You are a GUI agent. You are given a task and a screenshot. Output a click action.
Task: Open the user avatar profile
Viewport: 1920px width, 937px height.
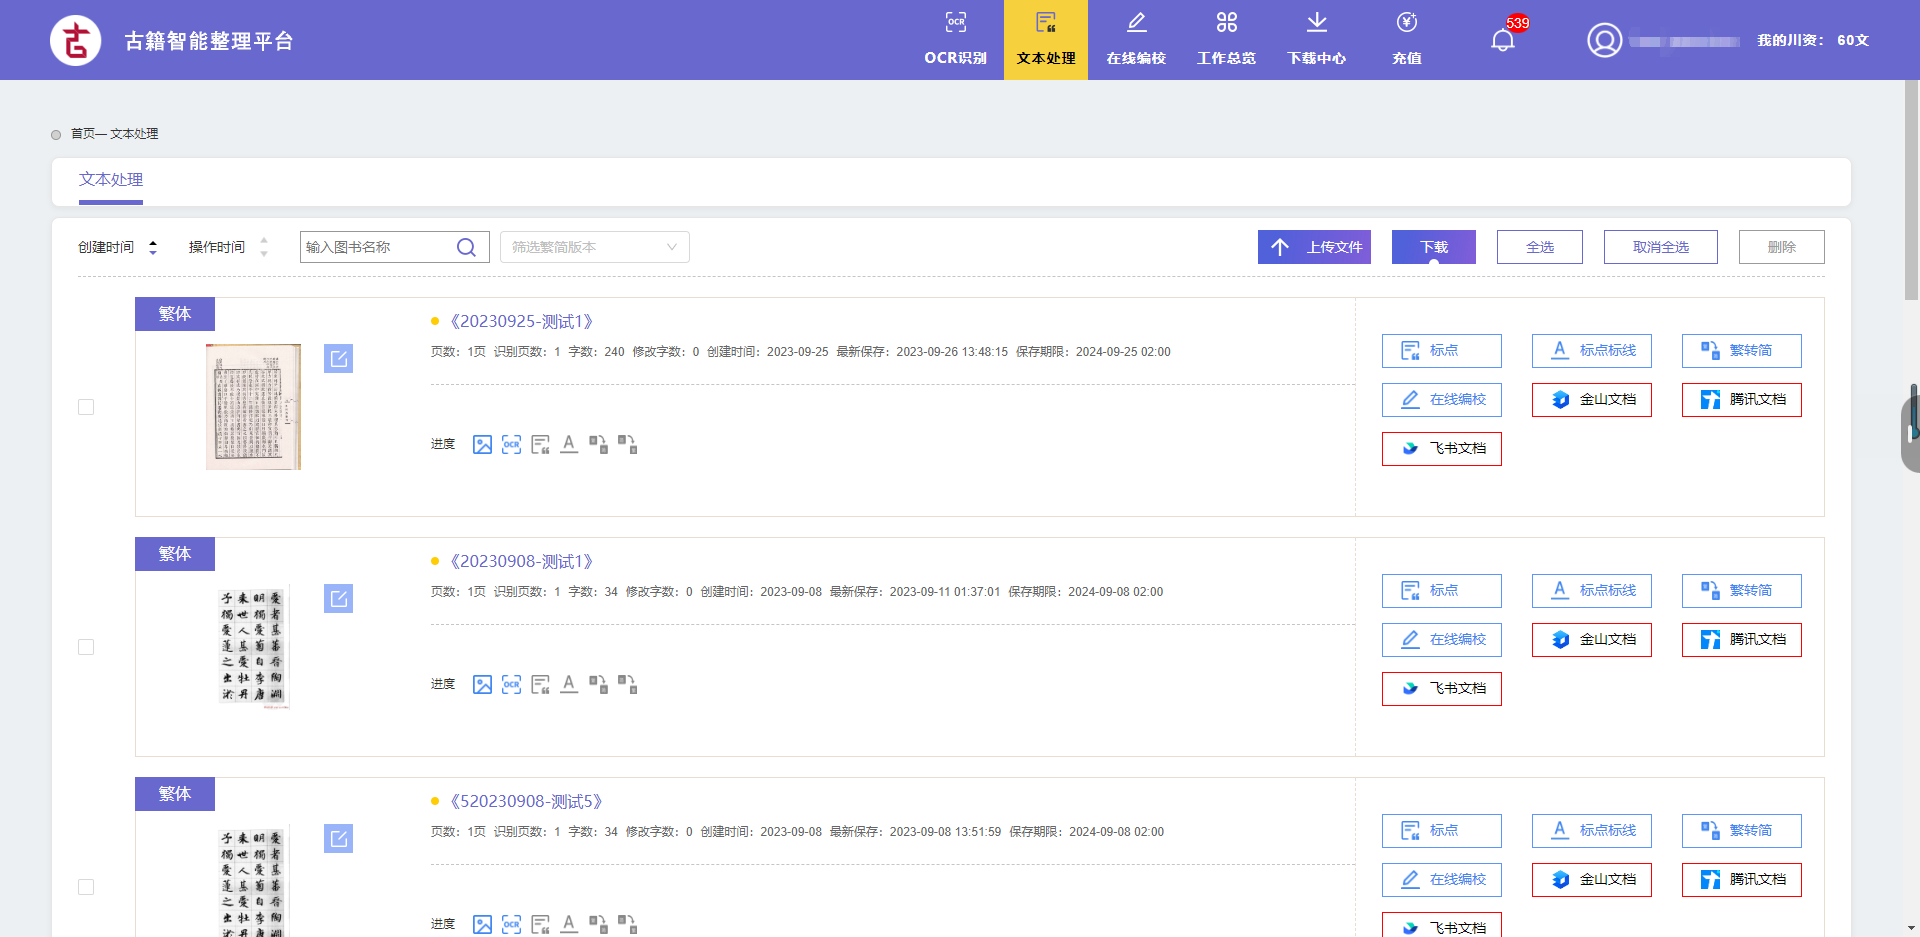[1604, 40]
